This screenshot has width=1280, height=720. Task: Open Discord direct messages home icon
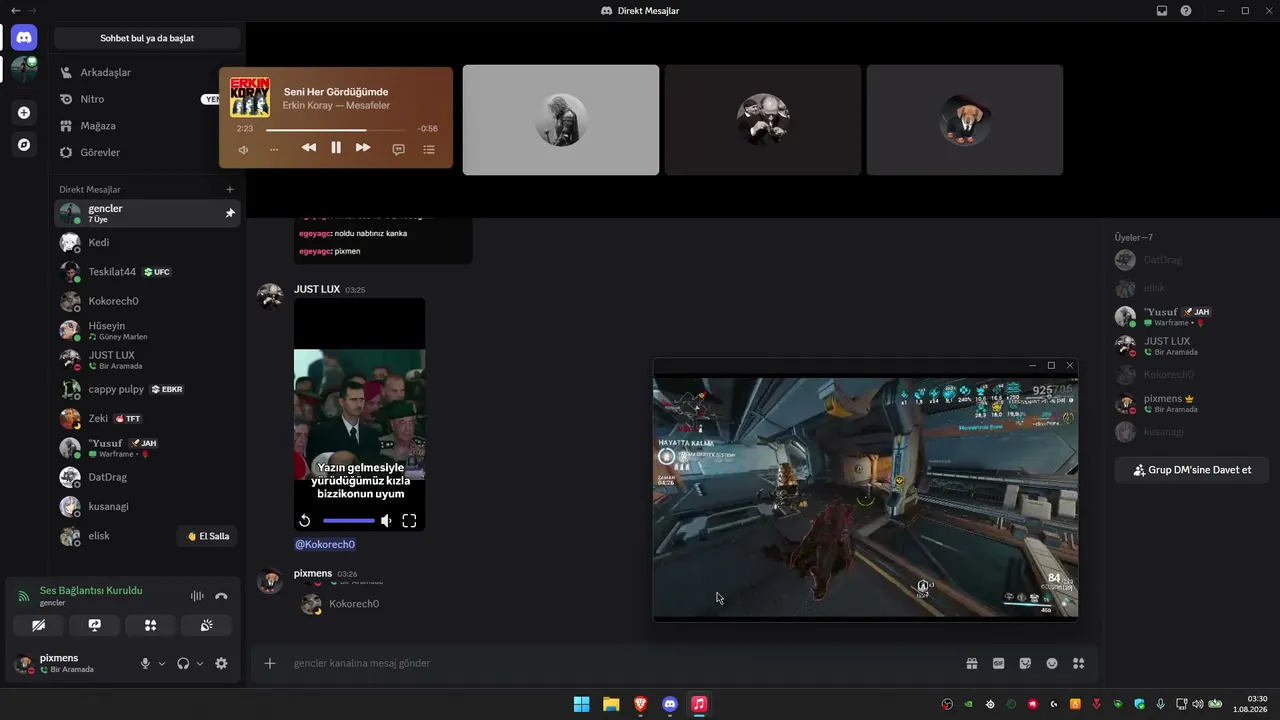click(24, 38)
